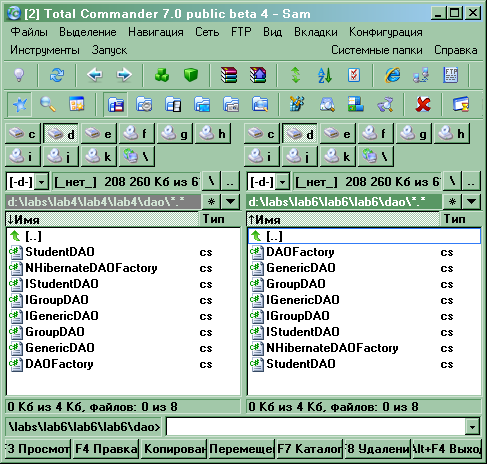Refresh the panel with the blue arrows icon
The width and height of the screenshot is (487, 464).
(x=57, y=75)
